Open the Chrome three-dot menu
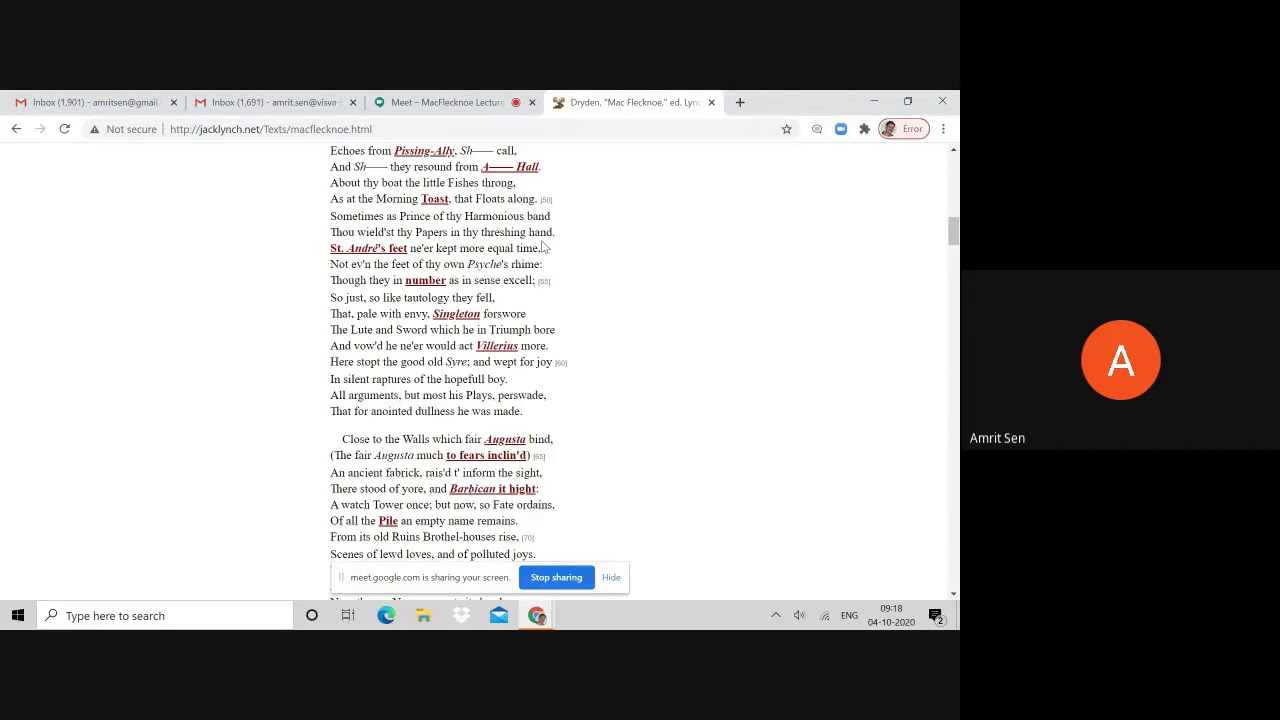Image resolution: width=1280 pixels, height=720 pixels. click(943, 129)
